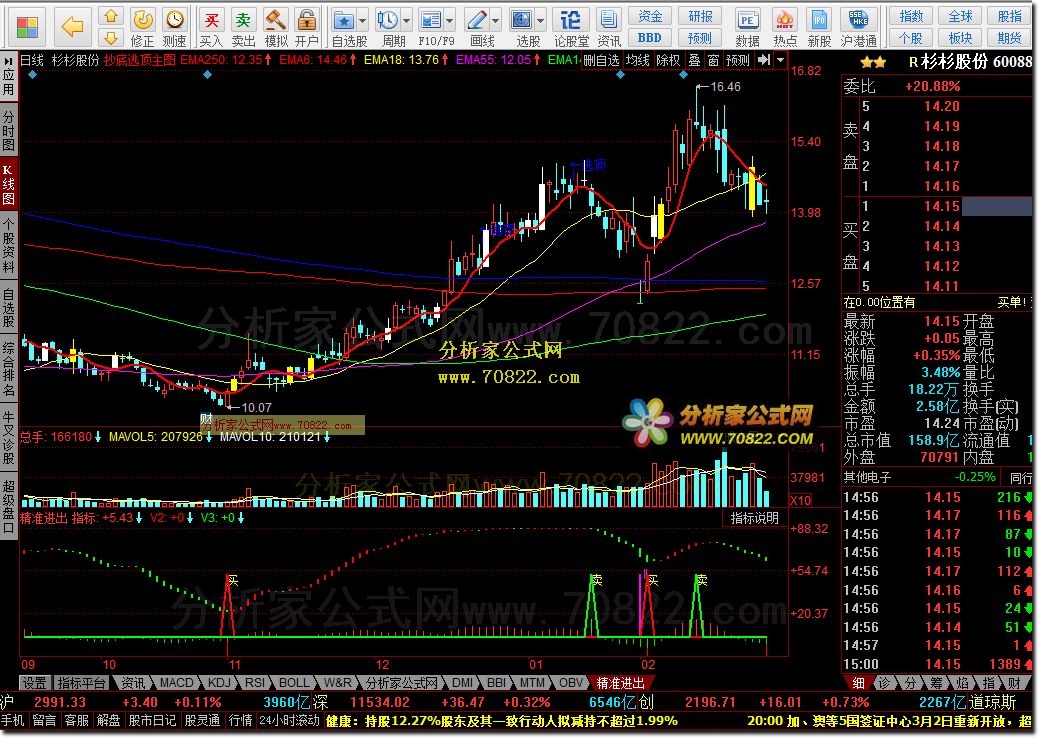Image resolution: width=1041 pixels, height=739 pixels.
Task: Click the 研报 button
Action: point(700,16)
